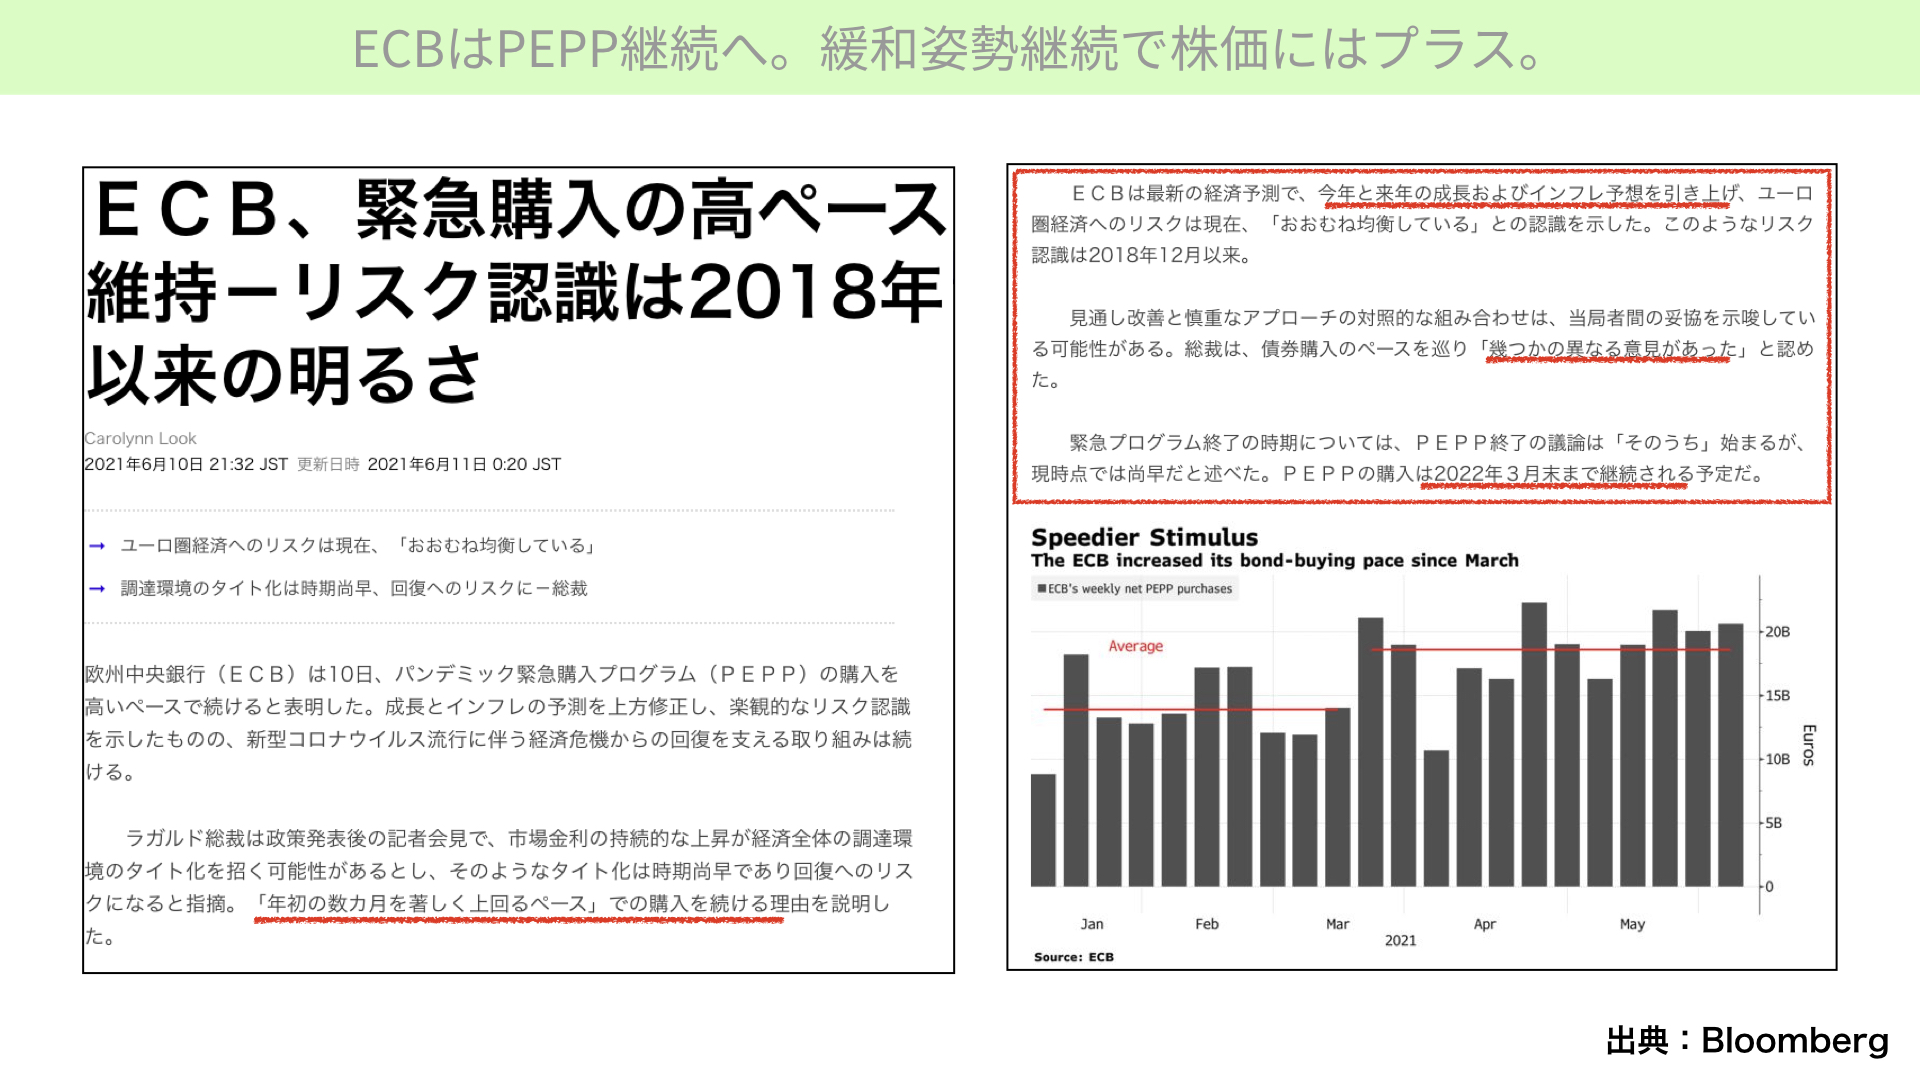Click the 2021 year label under the chart
Viewport: 1920px width, 1080px height.
pos(1400,940)
